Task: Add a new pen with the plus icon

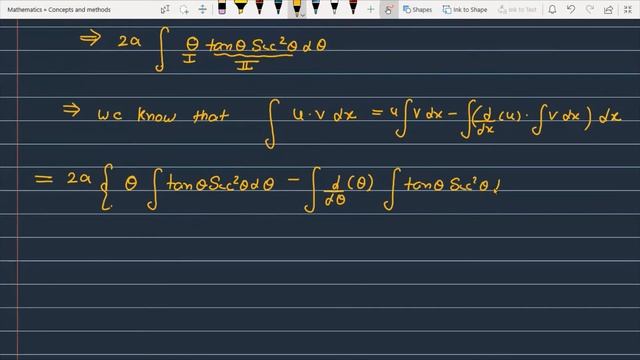Action: 371,9
